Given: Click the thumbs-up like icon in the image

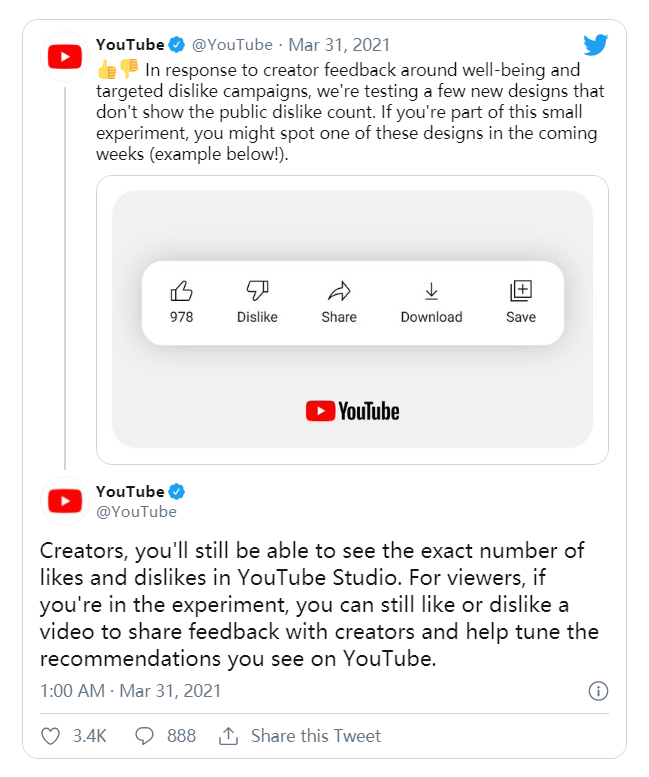Looking at the screenshot, I should [x=181, y=291].
